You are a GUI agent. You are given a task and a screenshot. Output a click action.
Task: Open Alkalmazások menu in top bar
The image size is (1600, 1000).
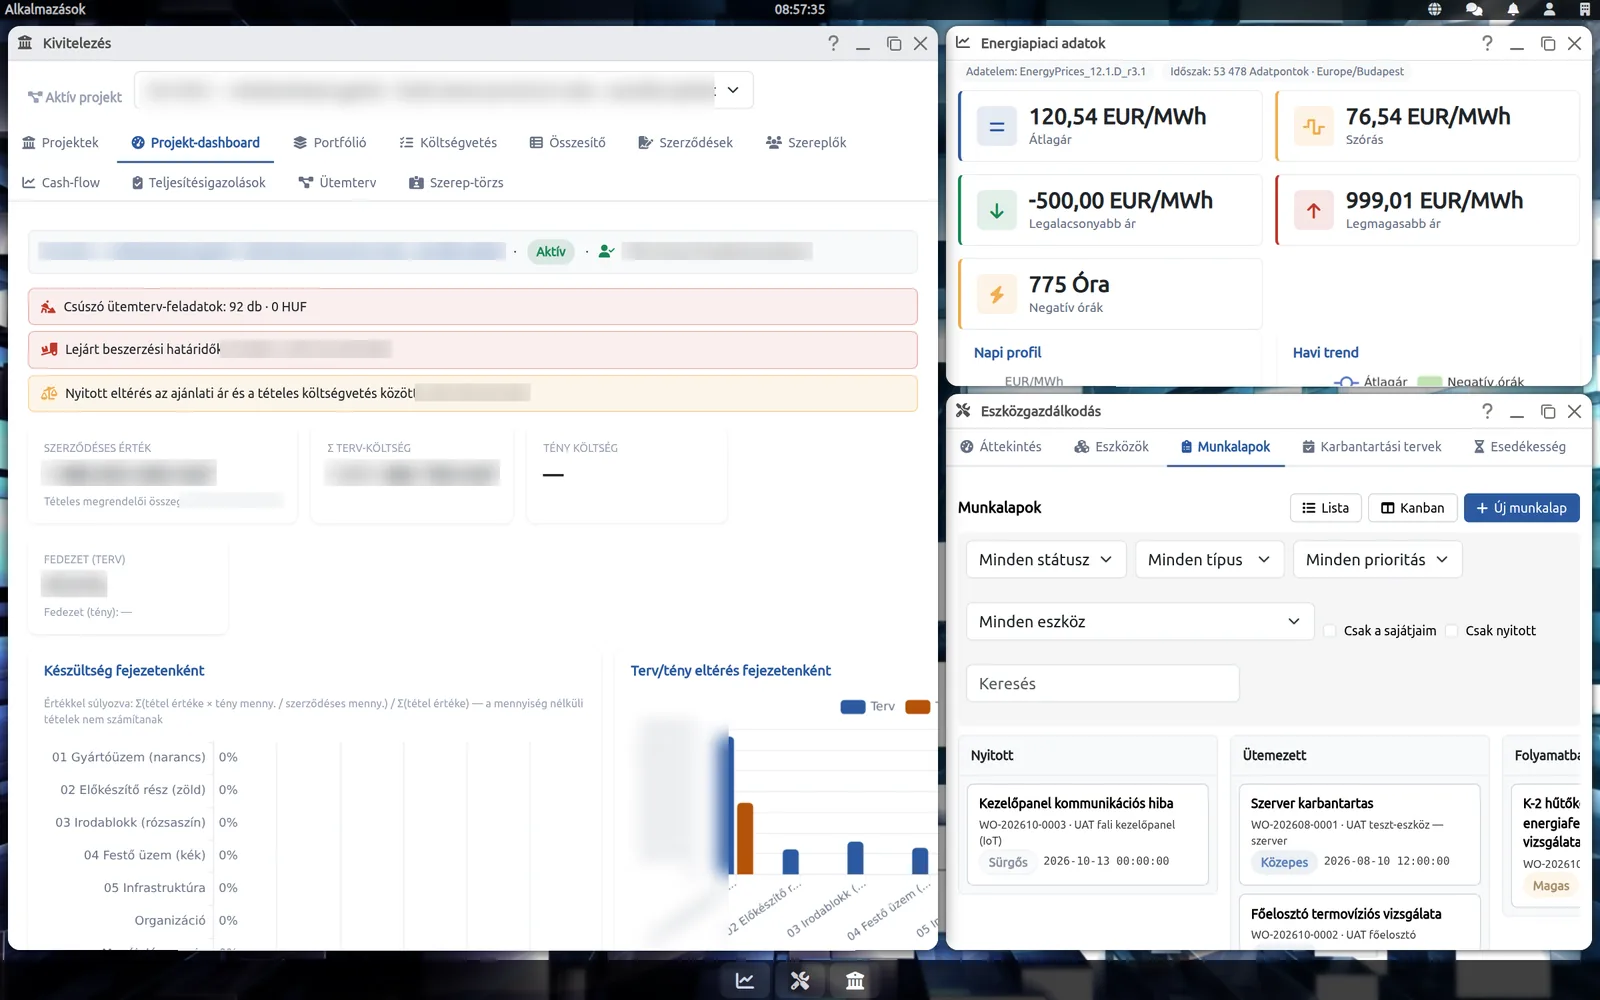[45, 9]
